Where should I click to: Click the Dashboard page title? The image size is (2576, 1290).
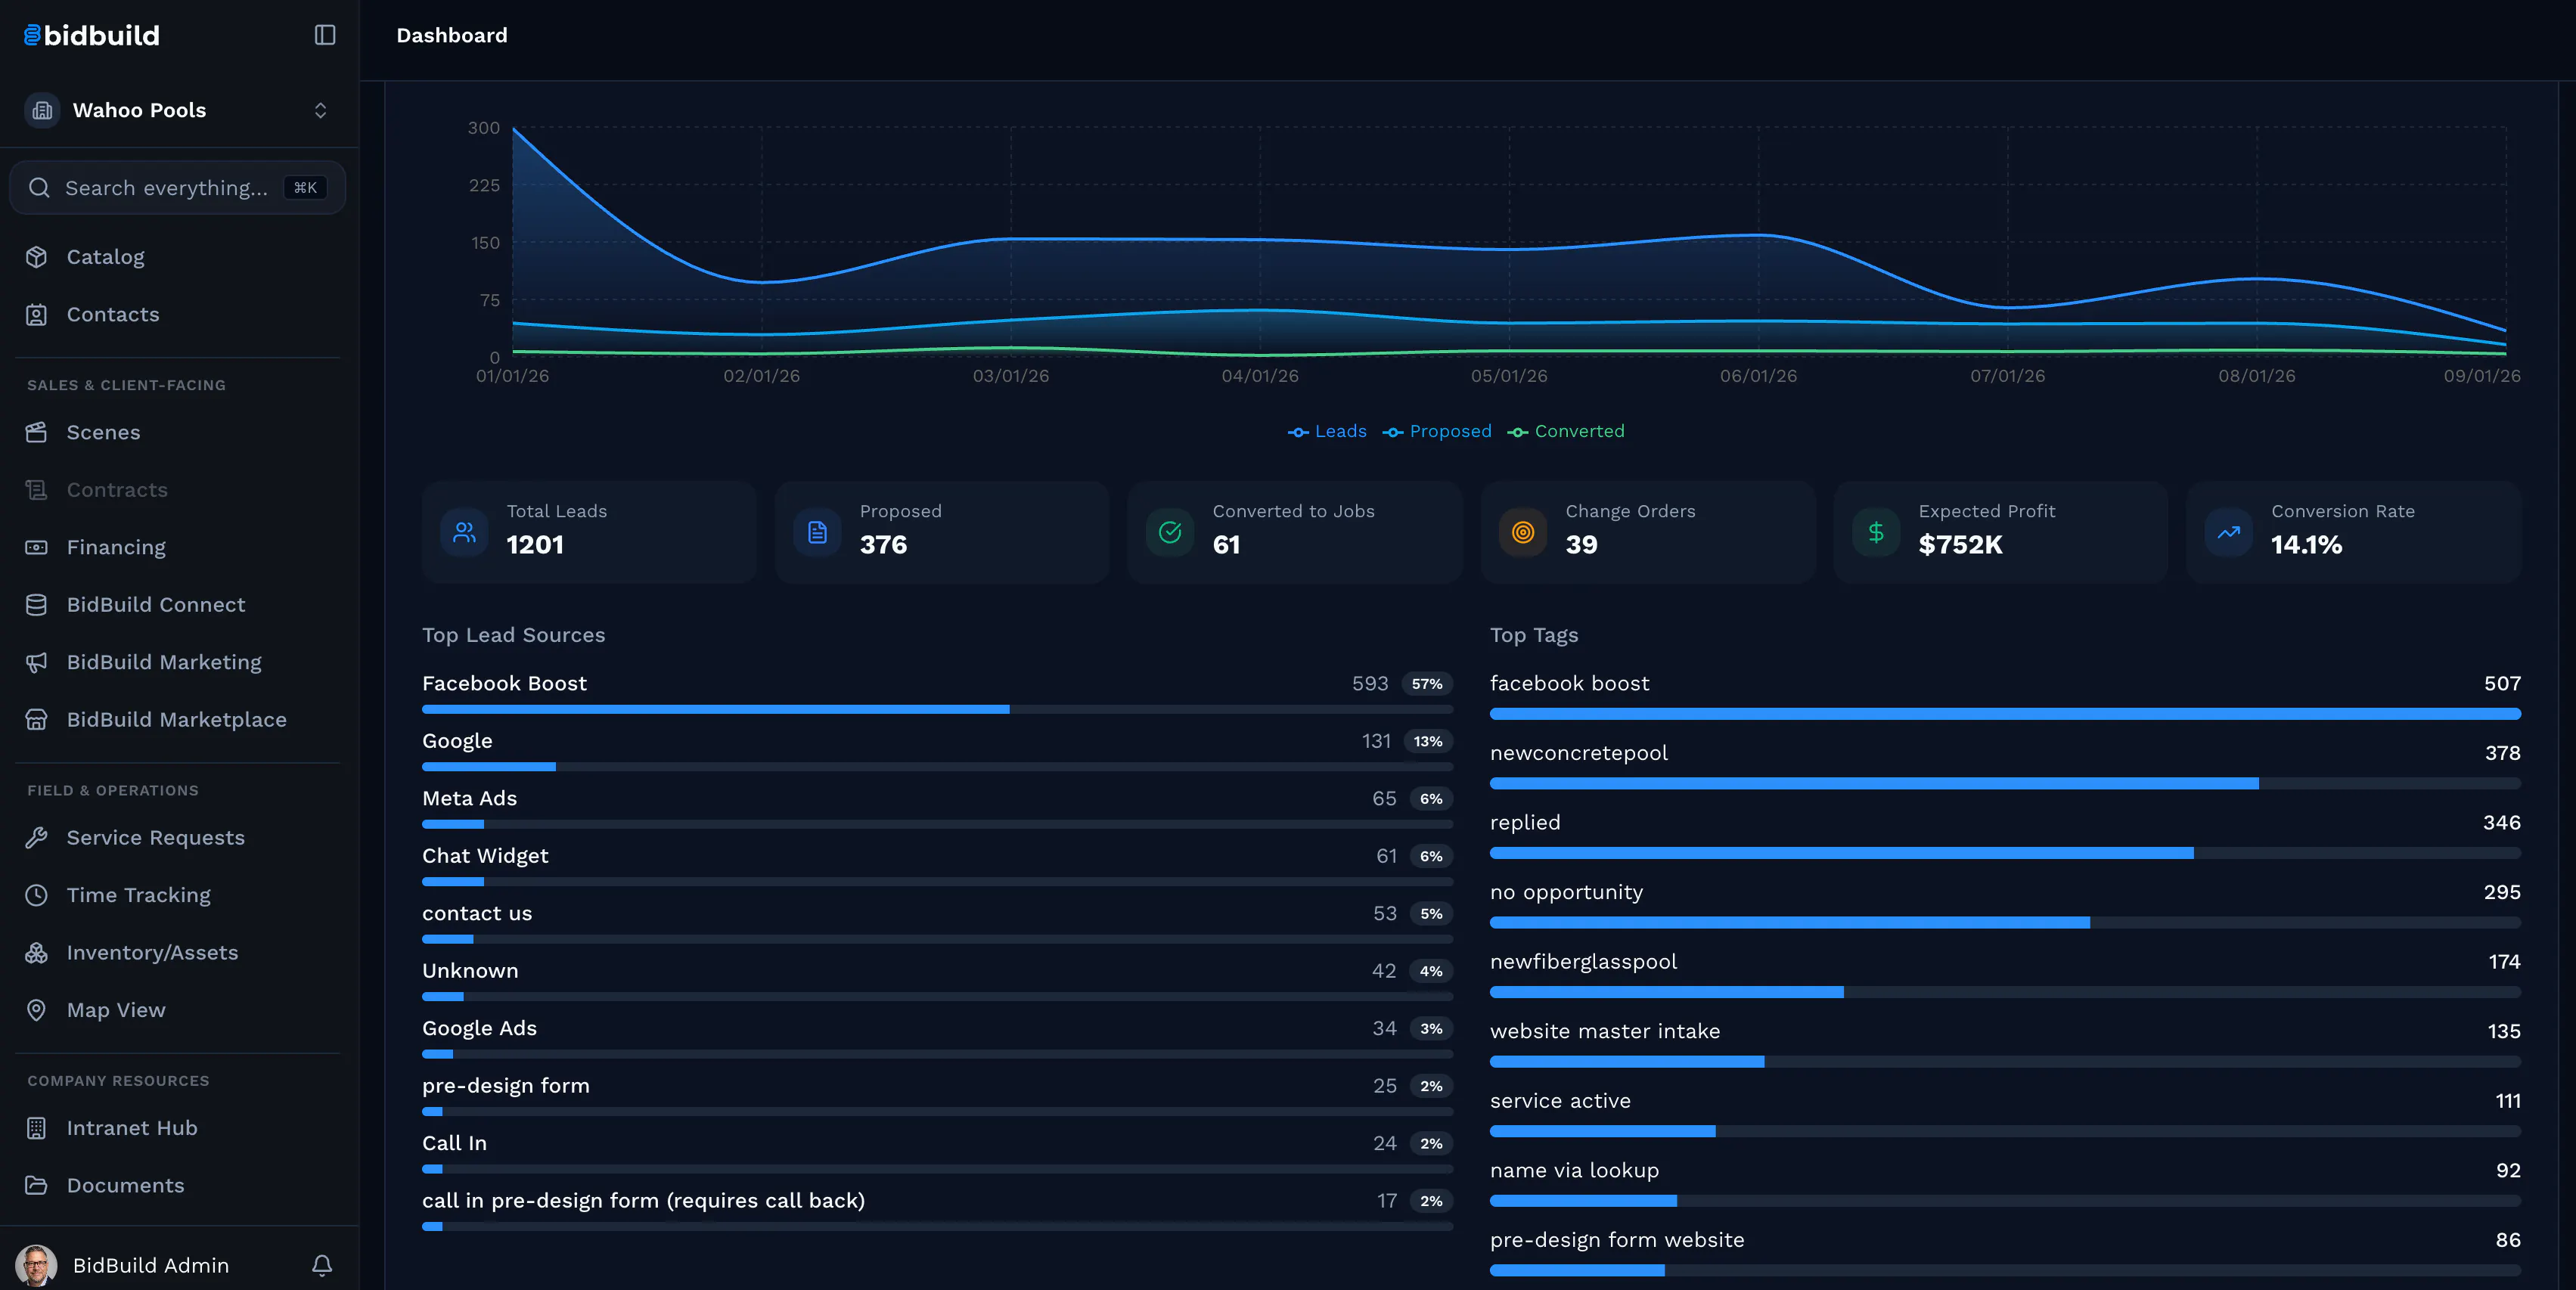[452, 35]
